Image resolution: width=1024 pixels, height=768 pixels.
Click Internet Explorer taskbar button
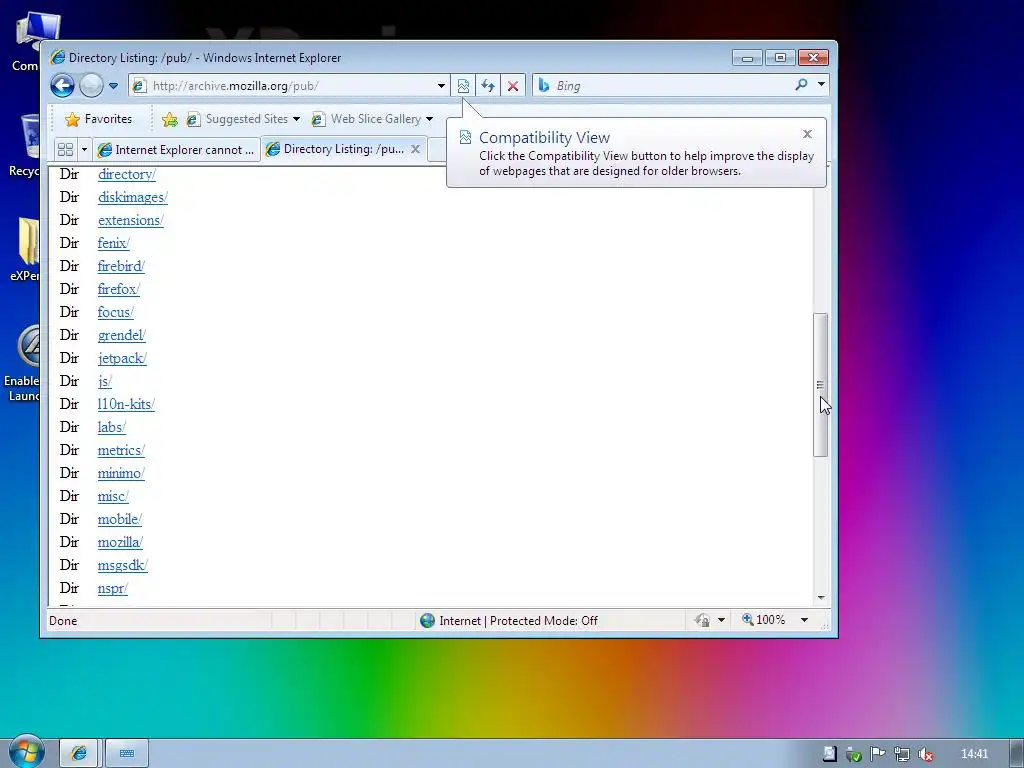[79, 754]
